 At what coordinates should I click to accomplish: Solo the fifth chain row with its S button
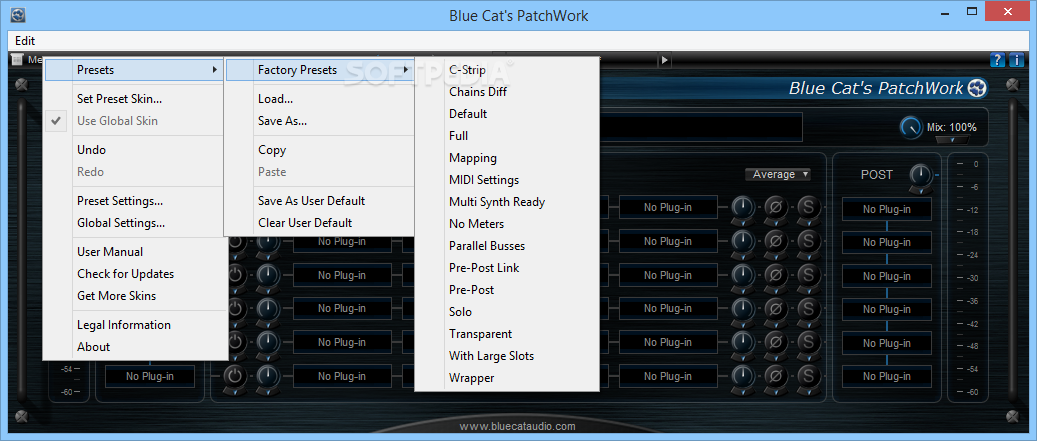click(x=808, y=342)
